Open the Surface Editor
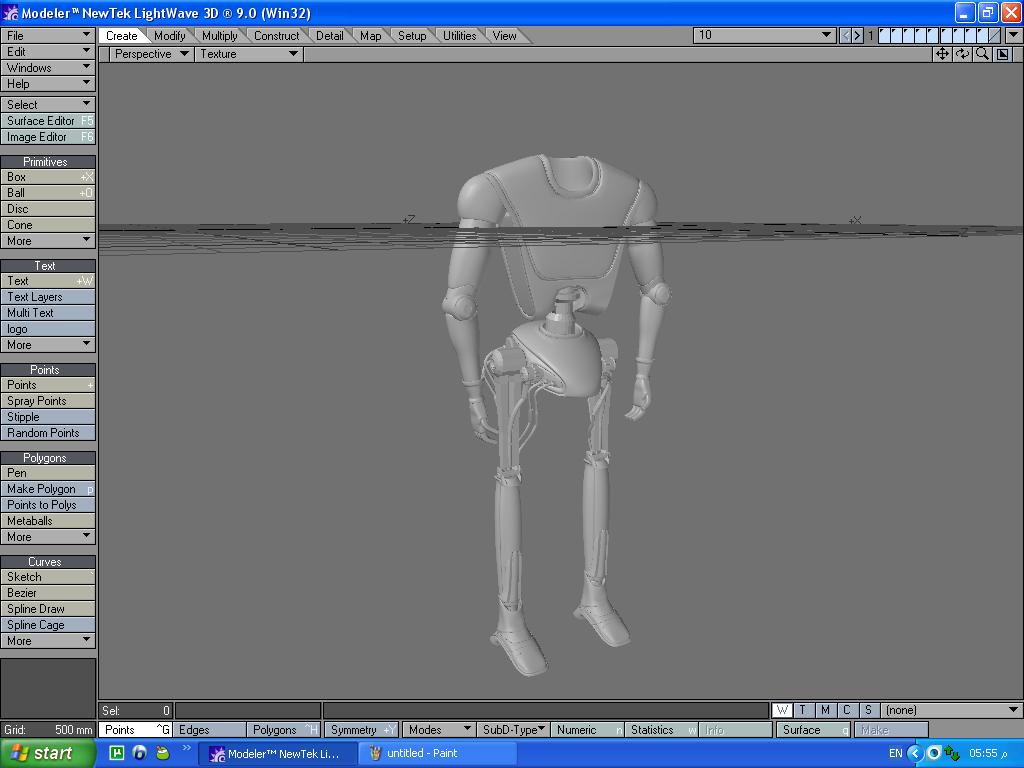 [x=48, y=121]
